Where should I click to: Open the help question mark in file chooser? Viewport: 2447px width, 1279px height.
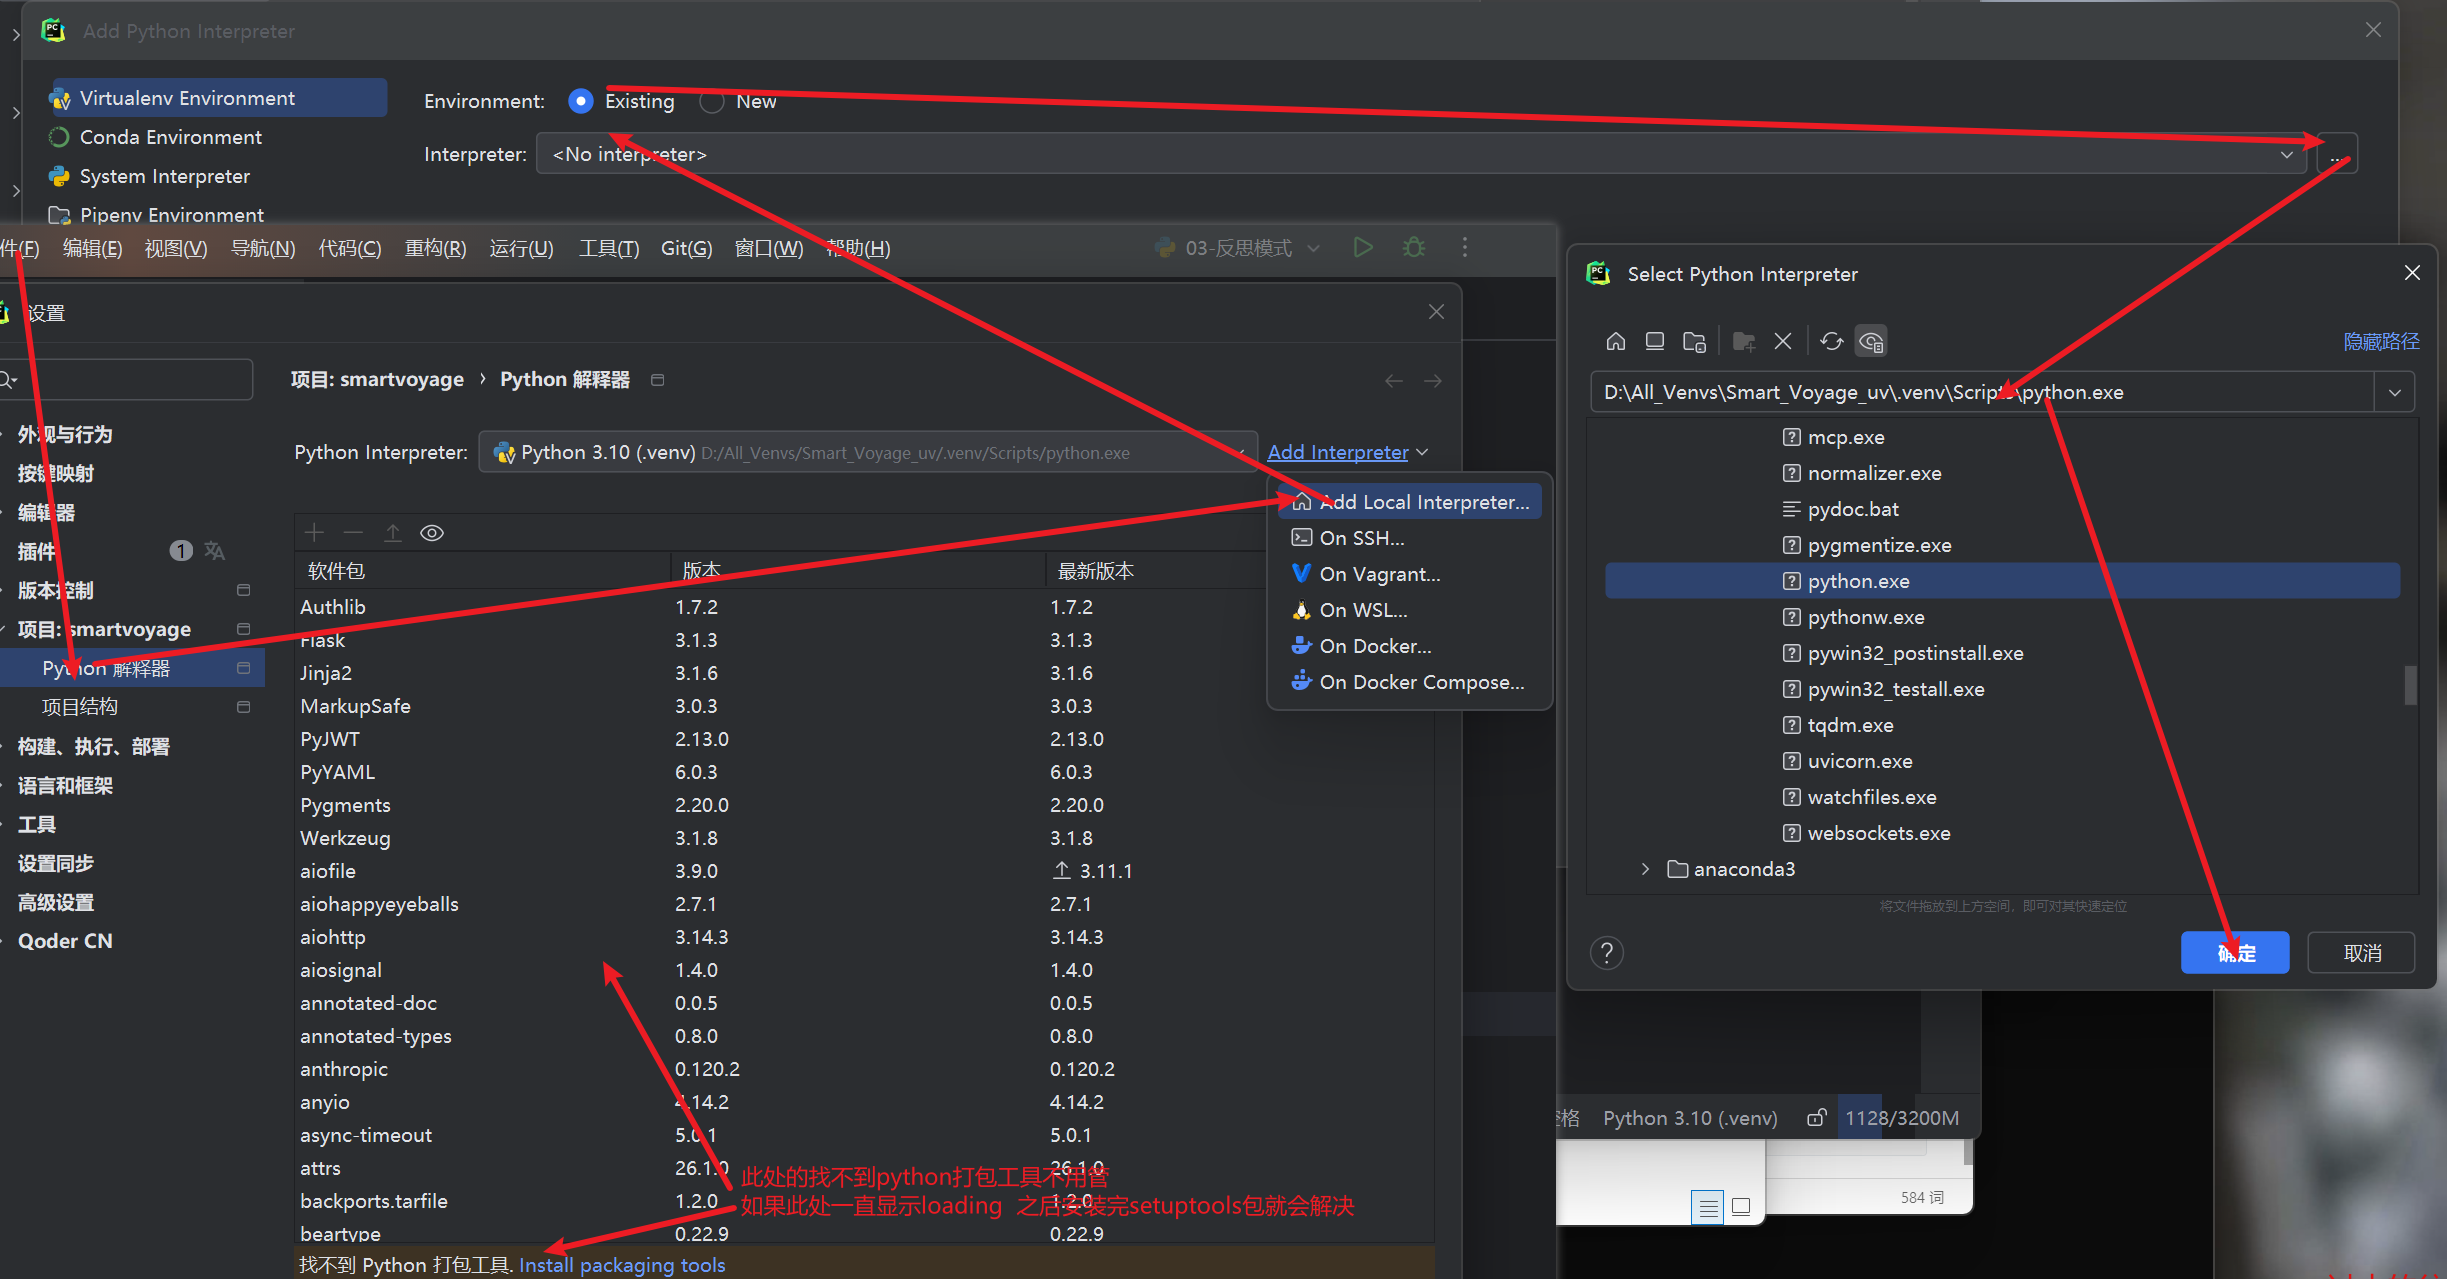pos(1607,953)
